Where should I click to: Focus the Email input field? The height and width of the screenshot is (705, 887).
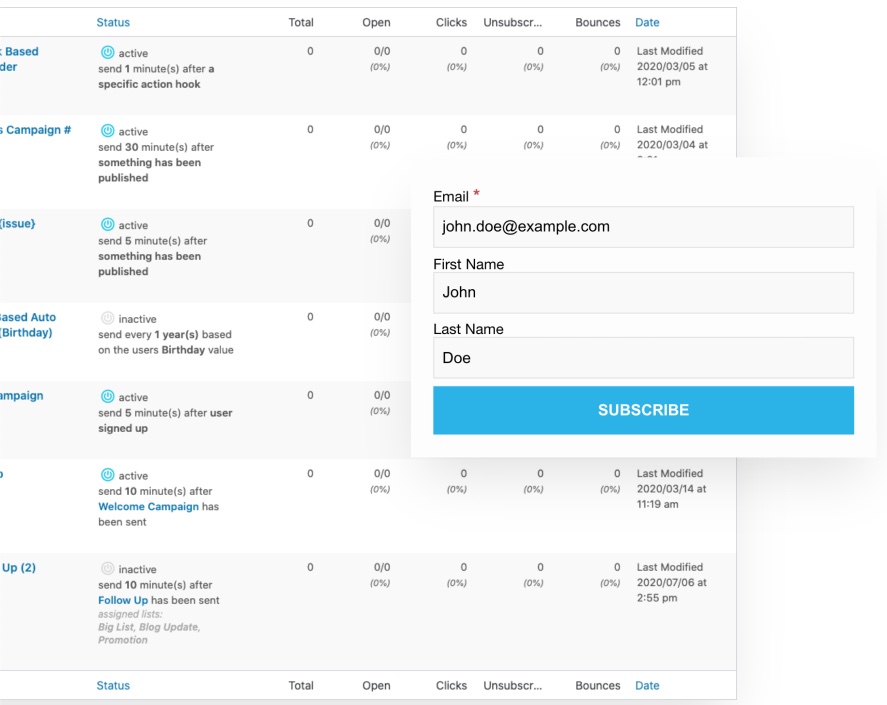643,227
